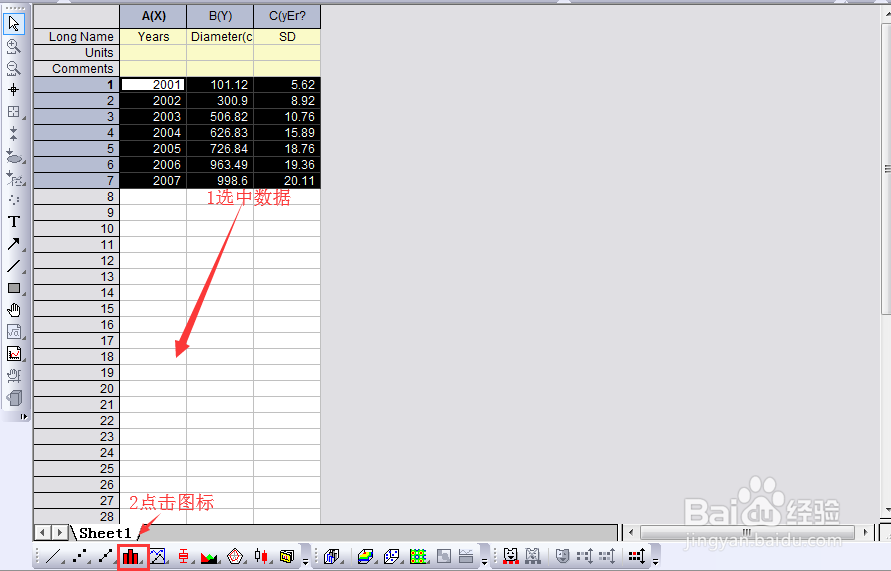Select cell containing 20.11
The width and height of the screenshot is (891, 571).
(x=287, y=181)
